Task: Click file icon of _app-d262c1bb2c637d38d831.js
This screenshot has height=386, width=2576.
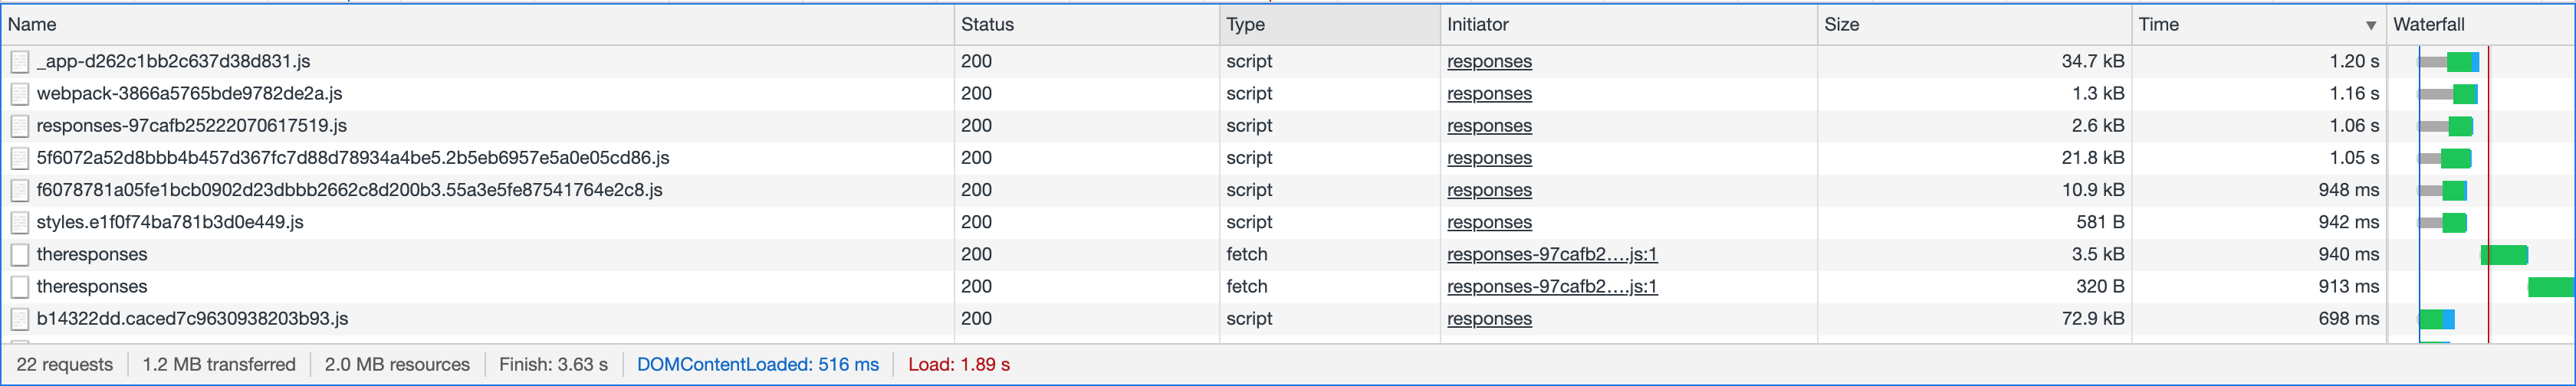Action: (19, 62)
